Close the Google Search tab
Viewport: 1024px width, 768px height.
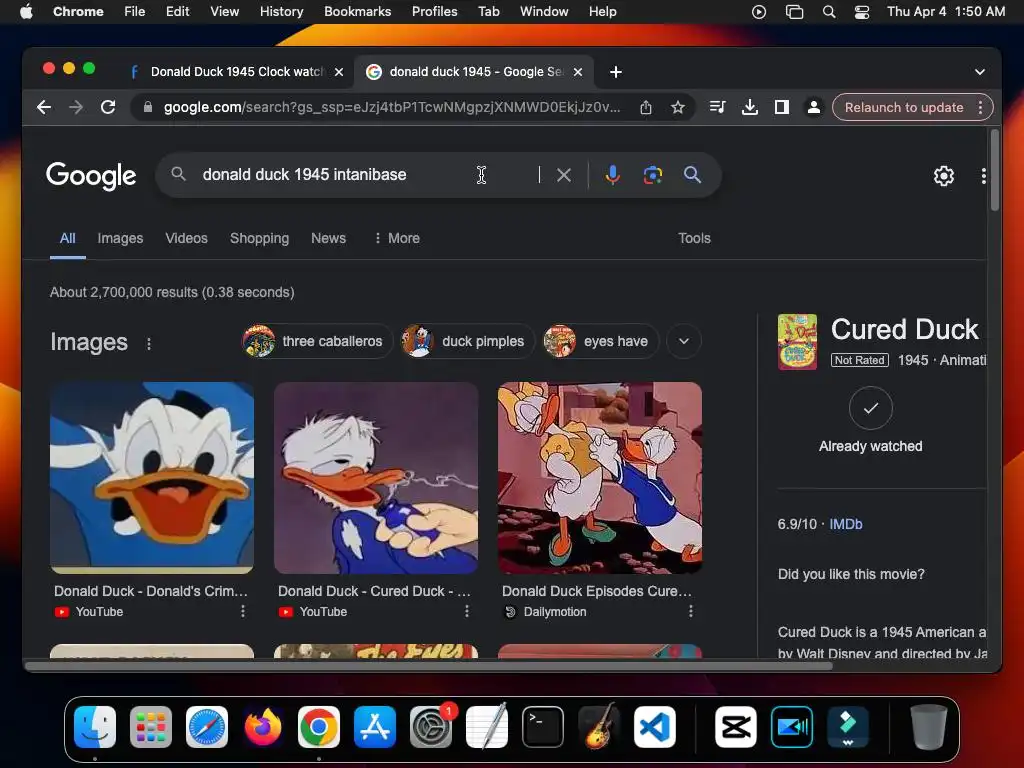pos(578,72)
